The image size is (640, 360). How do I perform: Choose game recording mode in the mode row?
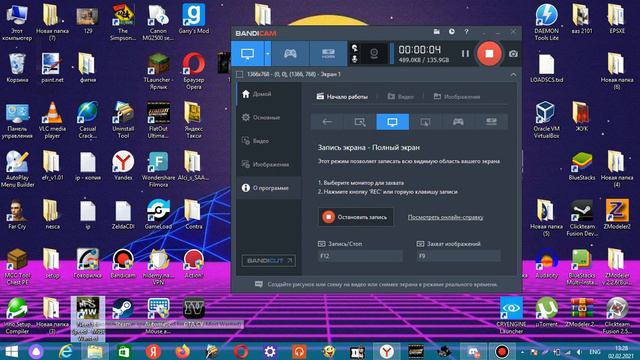point(458,122)
